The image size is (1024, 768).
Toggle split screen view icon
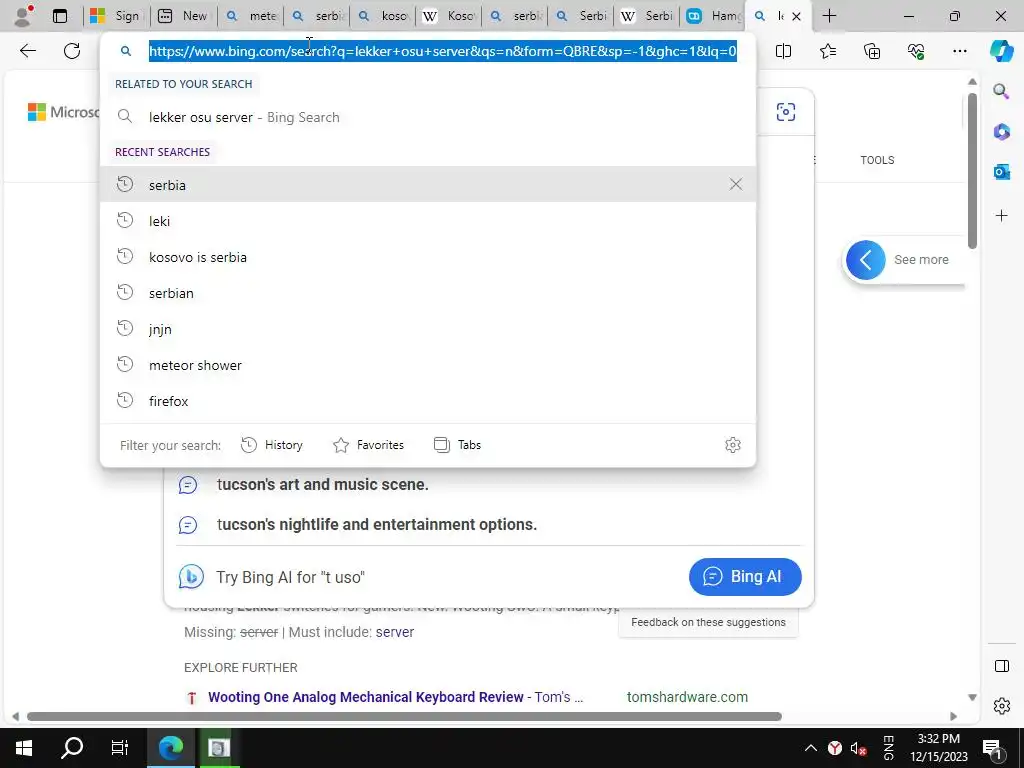point(783,51)
